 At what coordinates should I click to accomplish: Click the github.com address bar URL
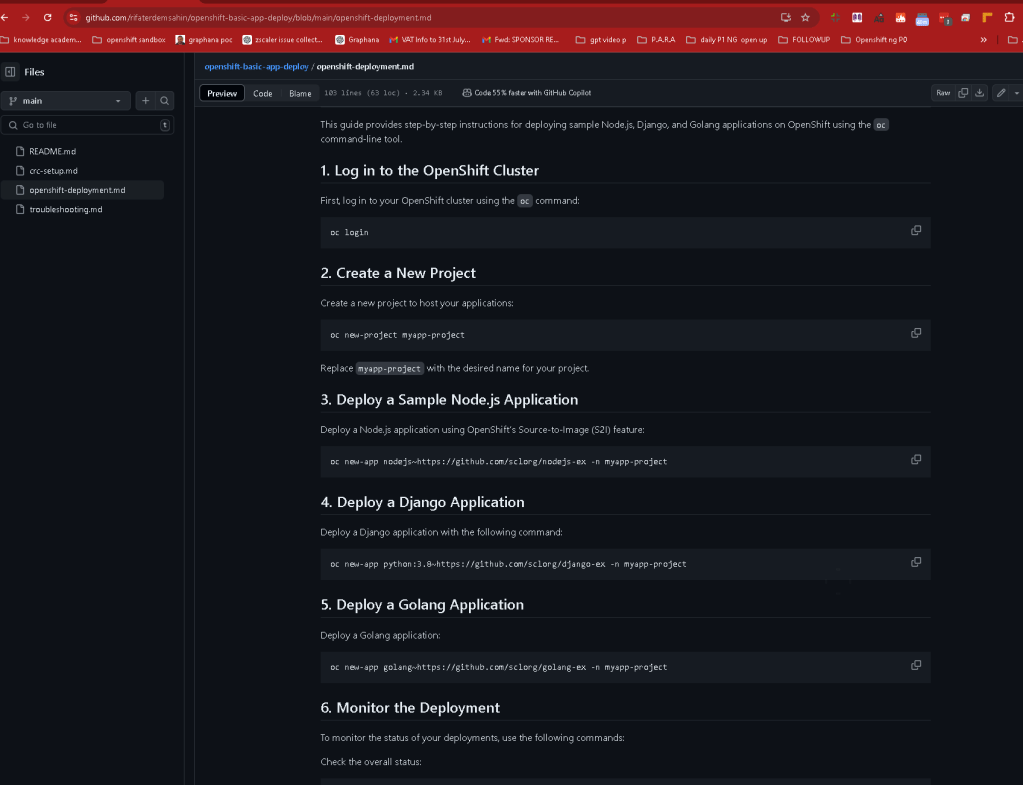click(x=258, y=18)
